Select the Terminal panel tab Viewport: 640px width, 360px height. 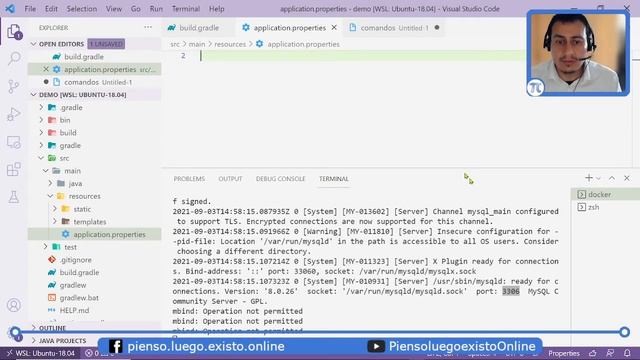coord(333,179)
